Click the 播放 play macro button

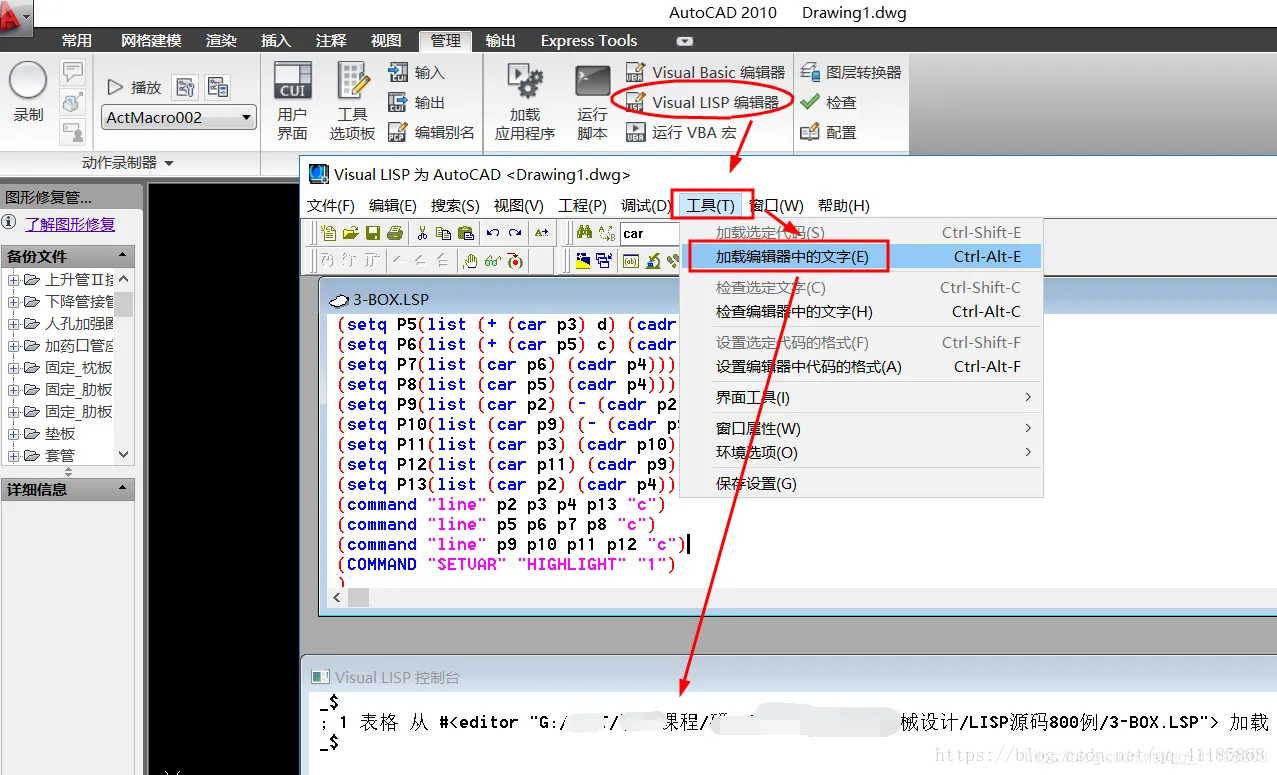(134, 87)
